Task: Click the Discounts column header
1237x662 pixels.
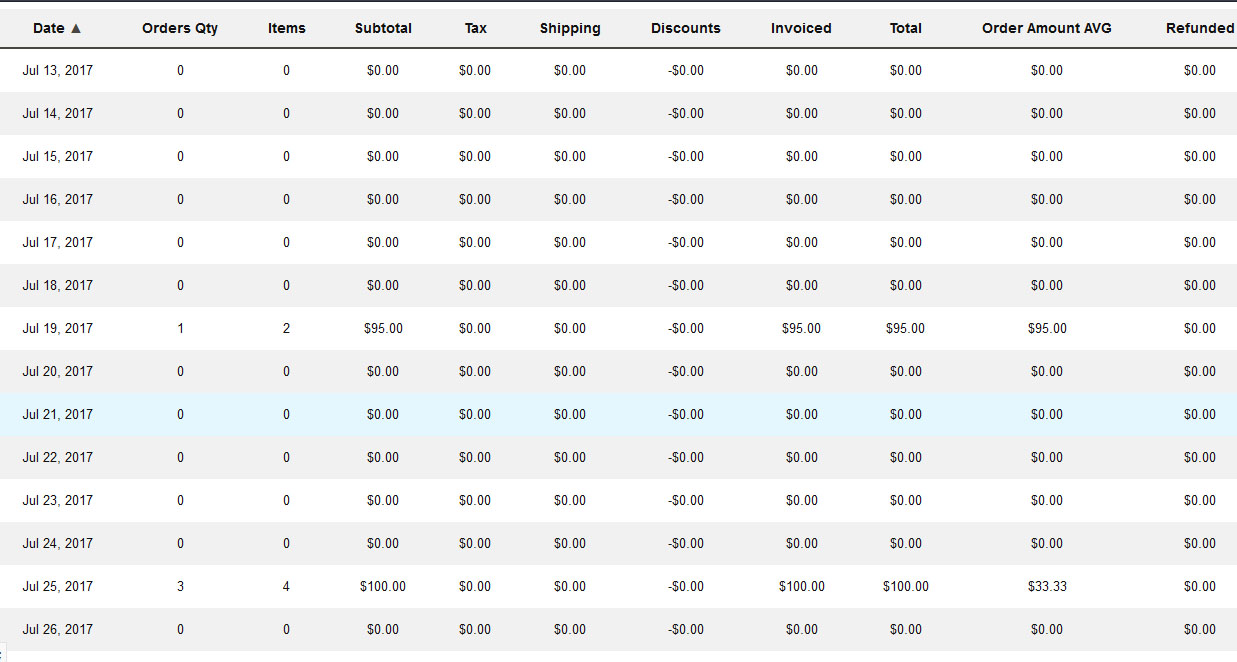Action: (x=686, y=28)
